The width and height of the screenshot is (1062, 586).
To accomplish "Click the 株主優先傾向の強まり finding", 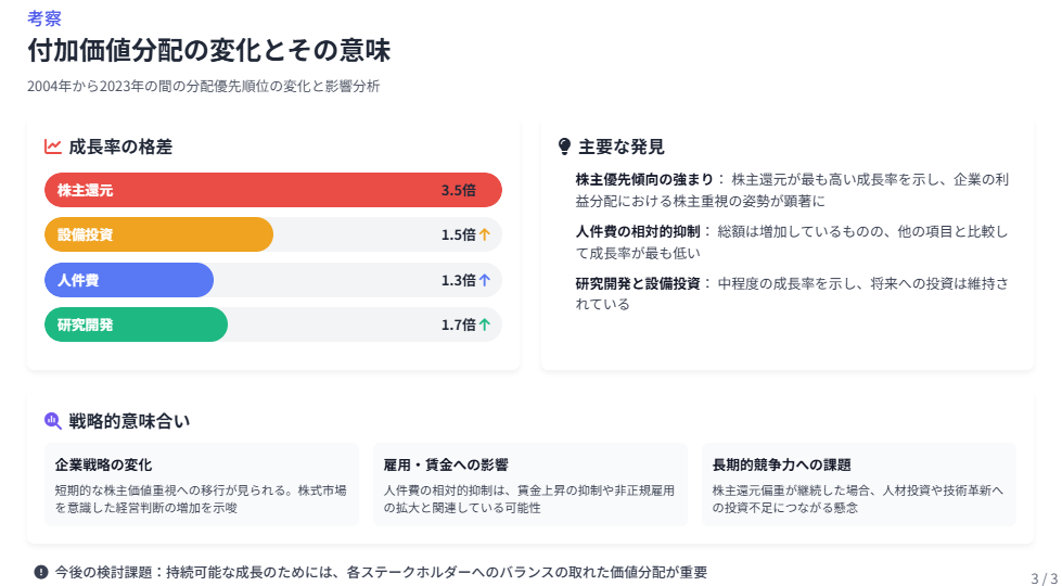I will [x=644, y=180].
